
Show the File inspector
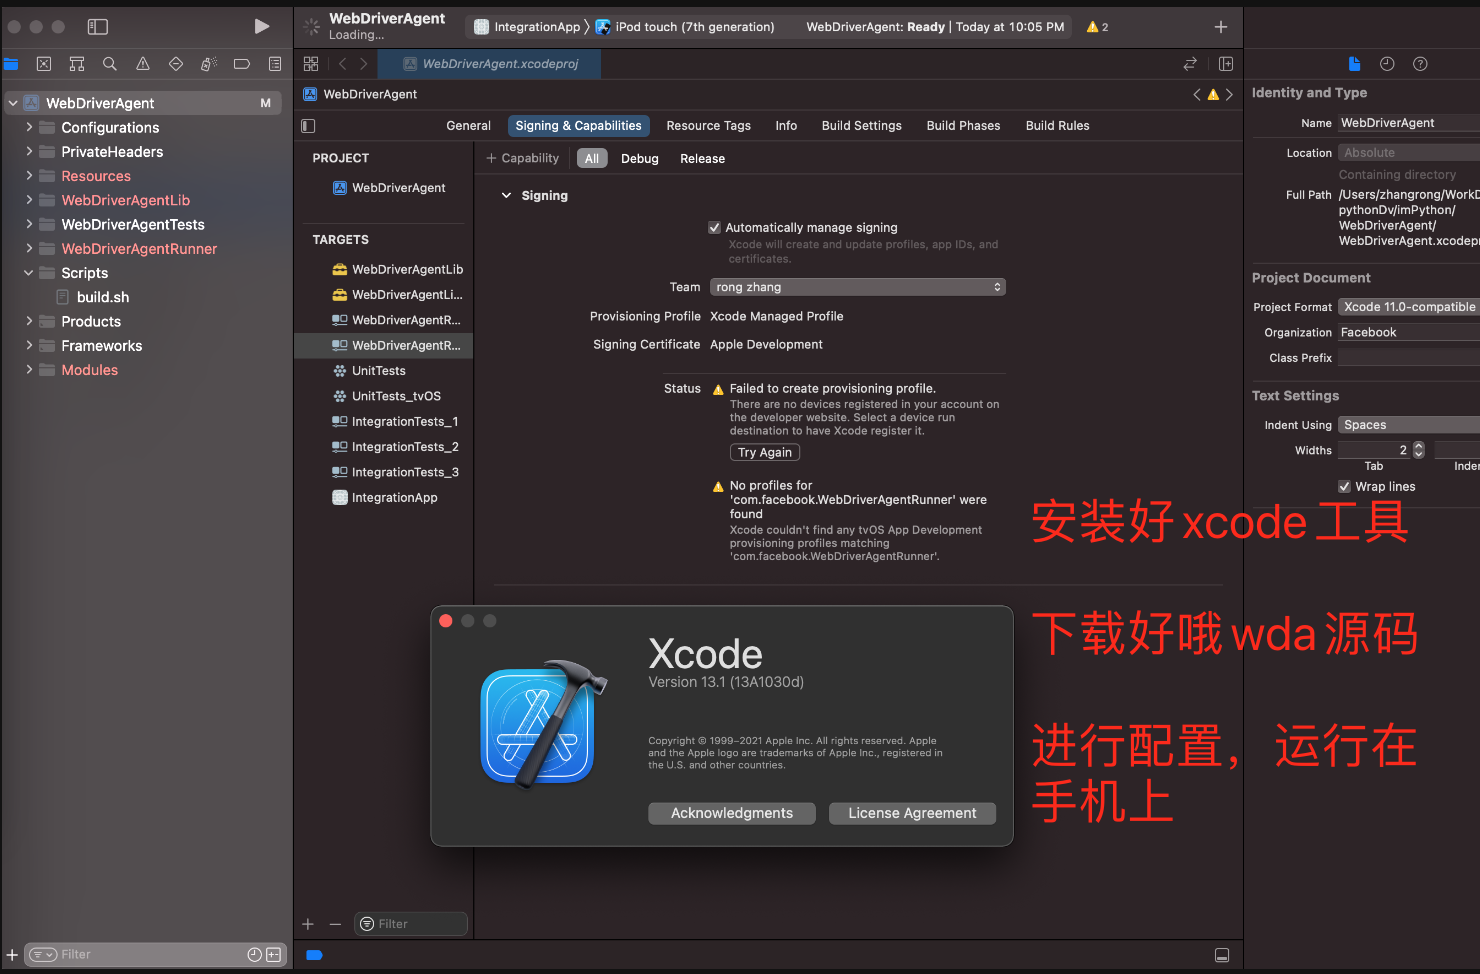(1354, 64)
